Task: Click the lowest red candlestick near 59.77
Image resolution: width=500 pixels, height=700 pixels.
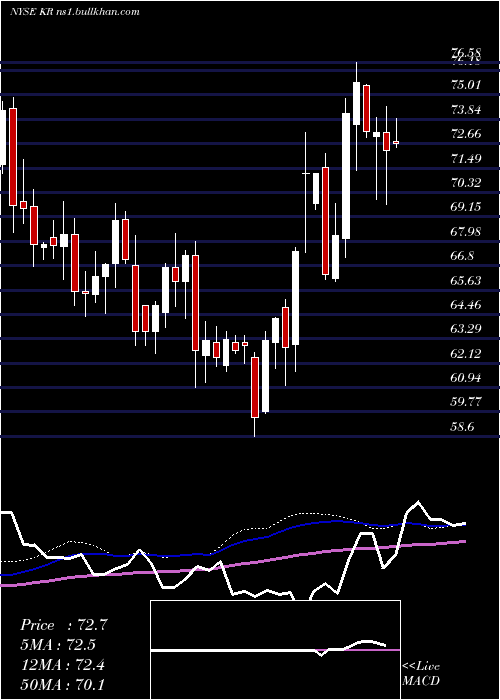Action: [255, 388]
